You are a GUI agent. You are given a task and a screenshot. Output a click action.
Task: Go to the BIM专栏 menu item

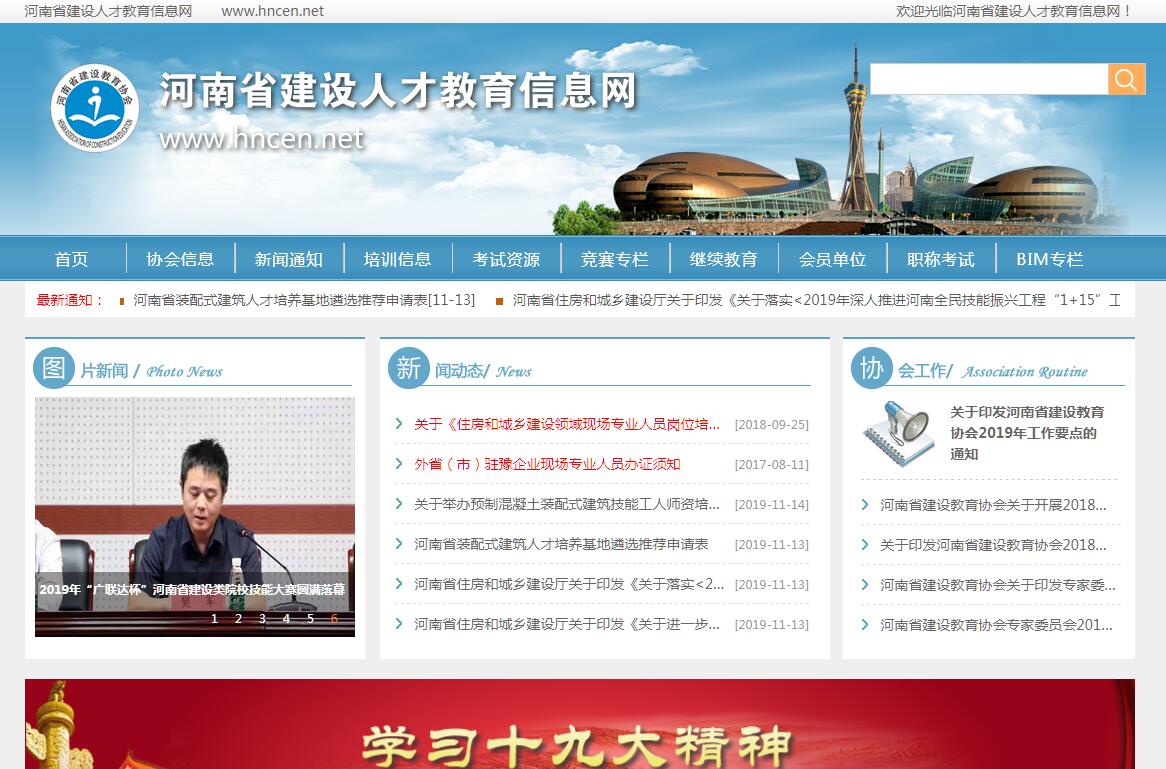pyautogui.click(x=1049, y=259)
